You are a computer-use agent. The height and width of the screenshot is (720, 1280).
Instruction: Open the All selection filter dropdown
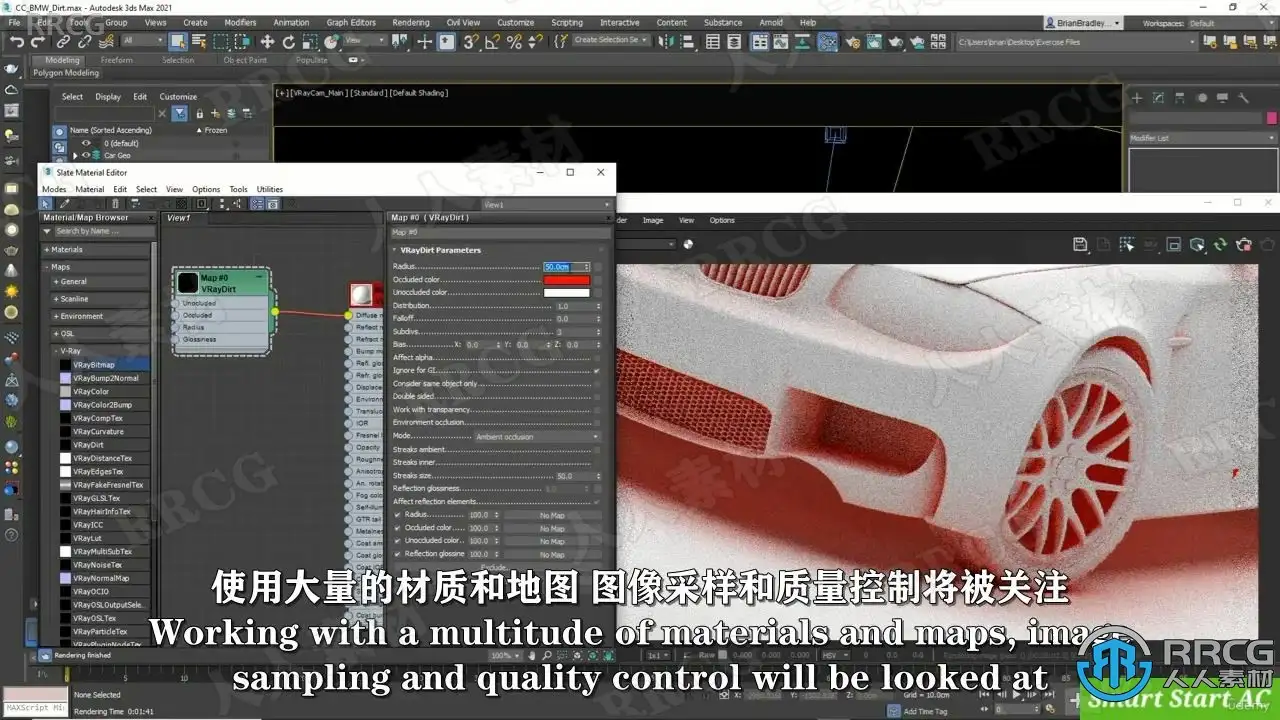[143, 42]
